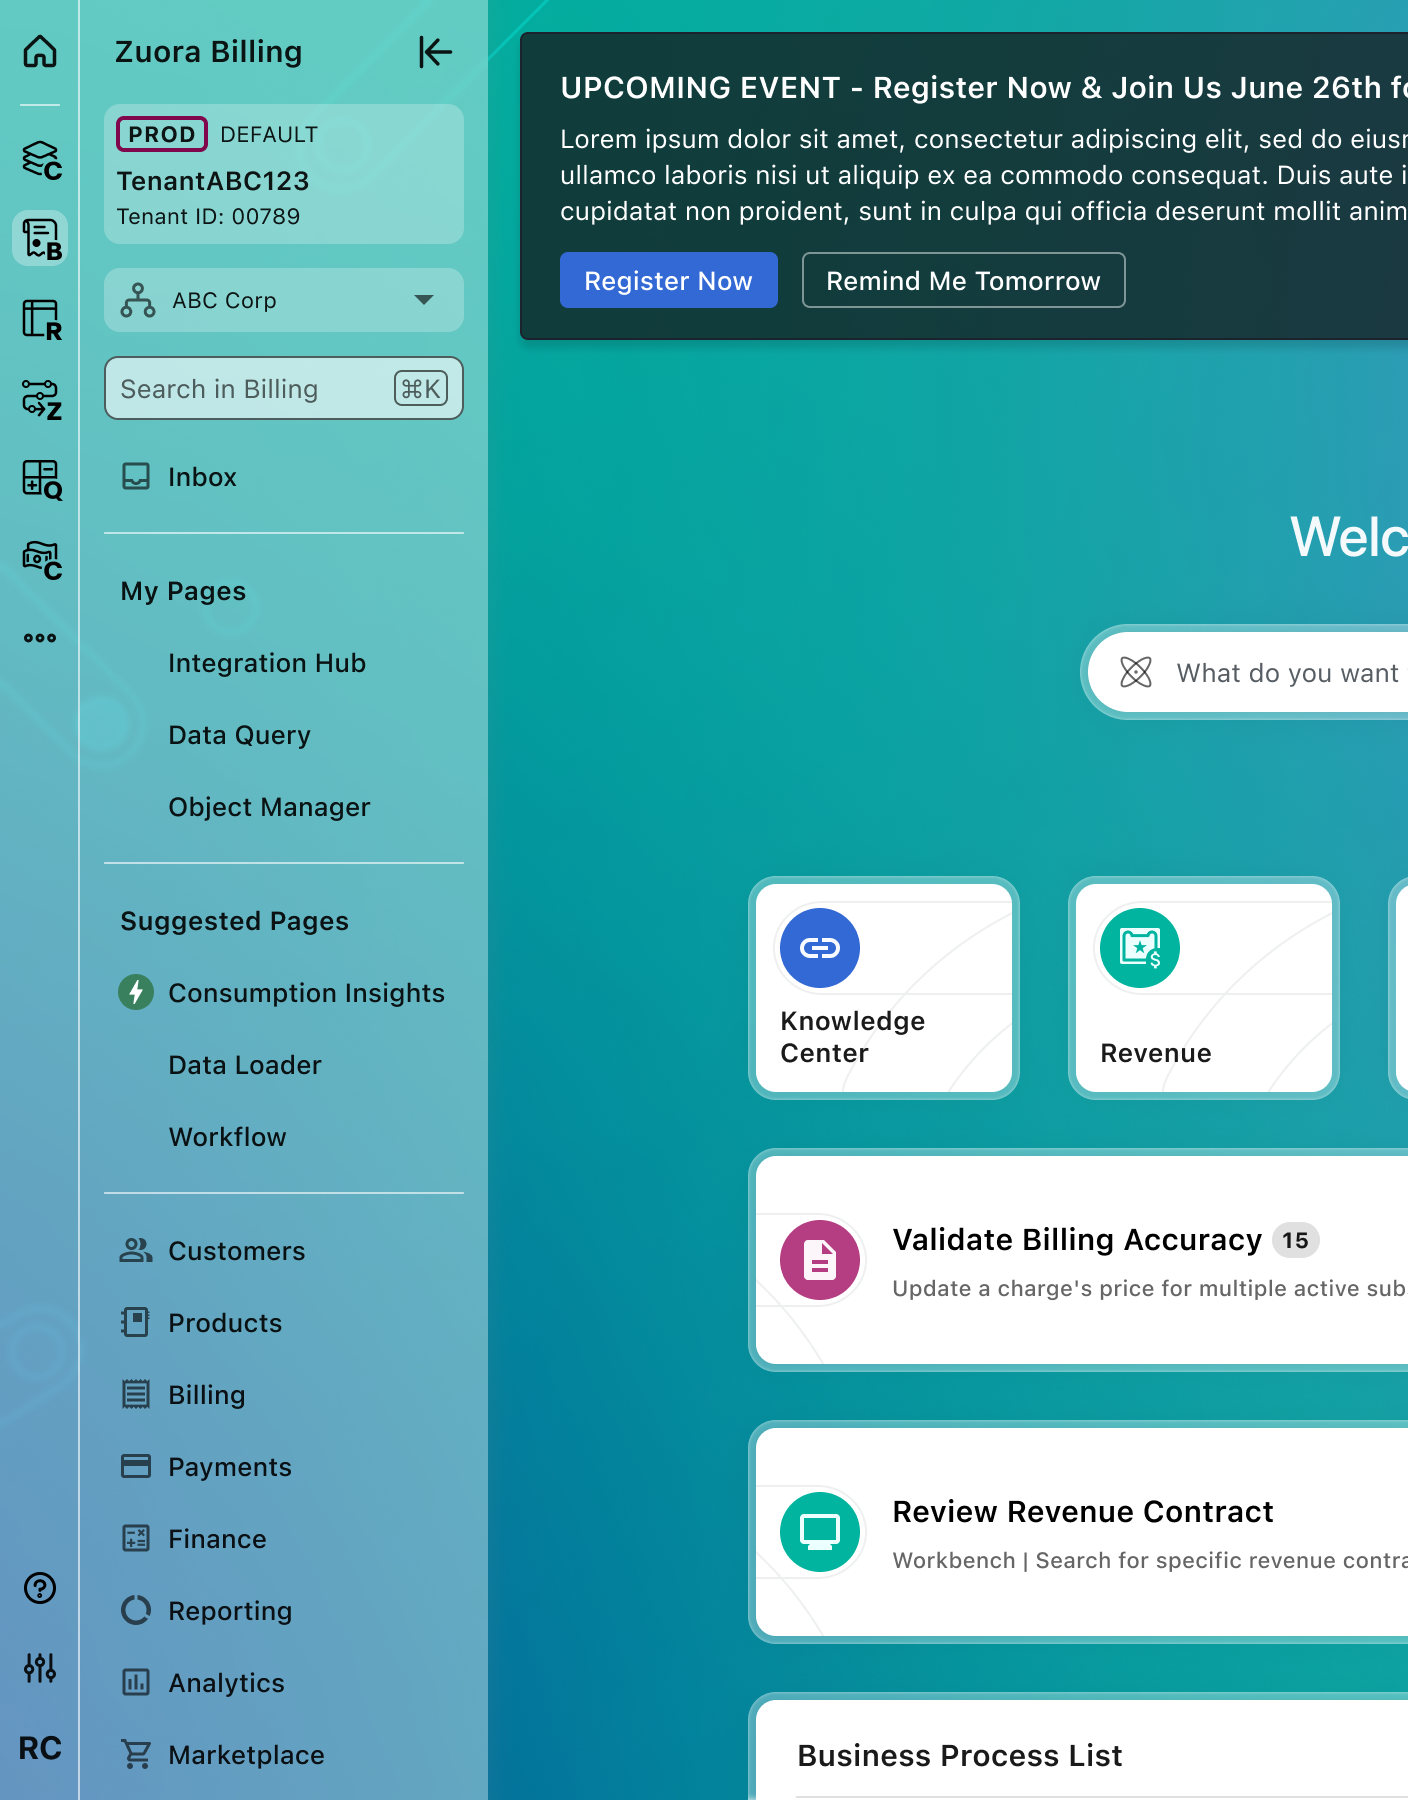Open the Inbox menu item
The image size is (1408, 1800).
tap(202, 477)
